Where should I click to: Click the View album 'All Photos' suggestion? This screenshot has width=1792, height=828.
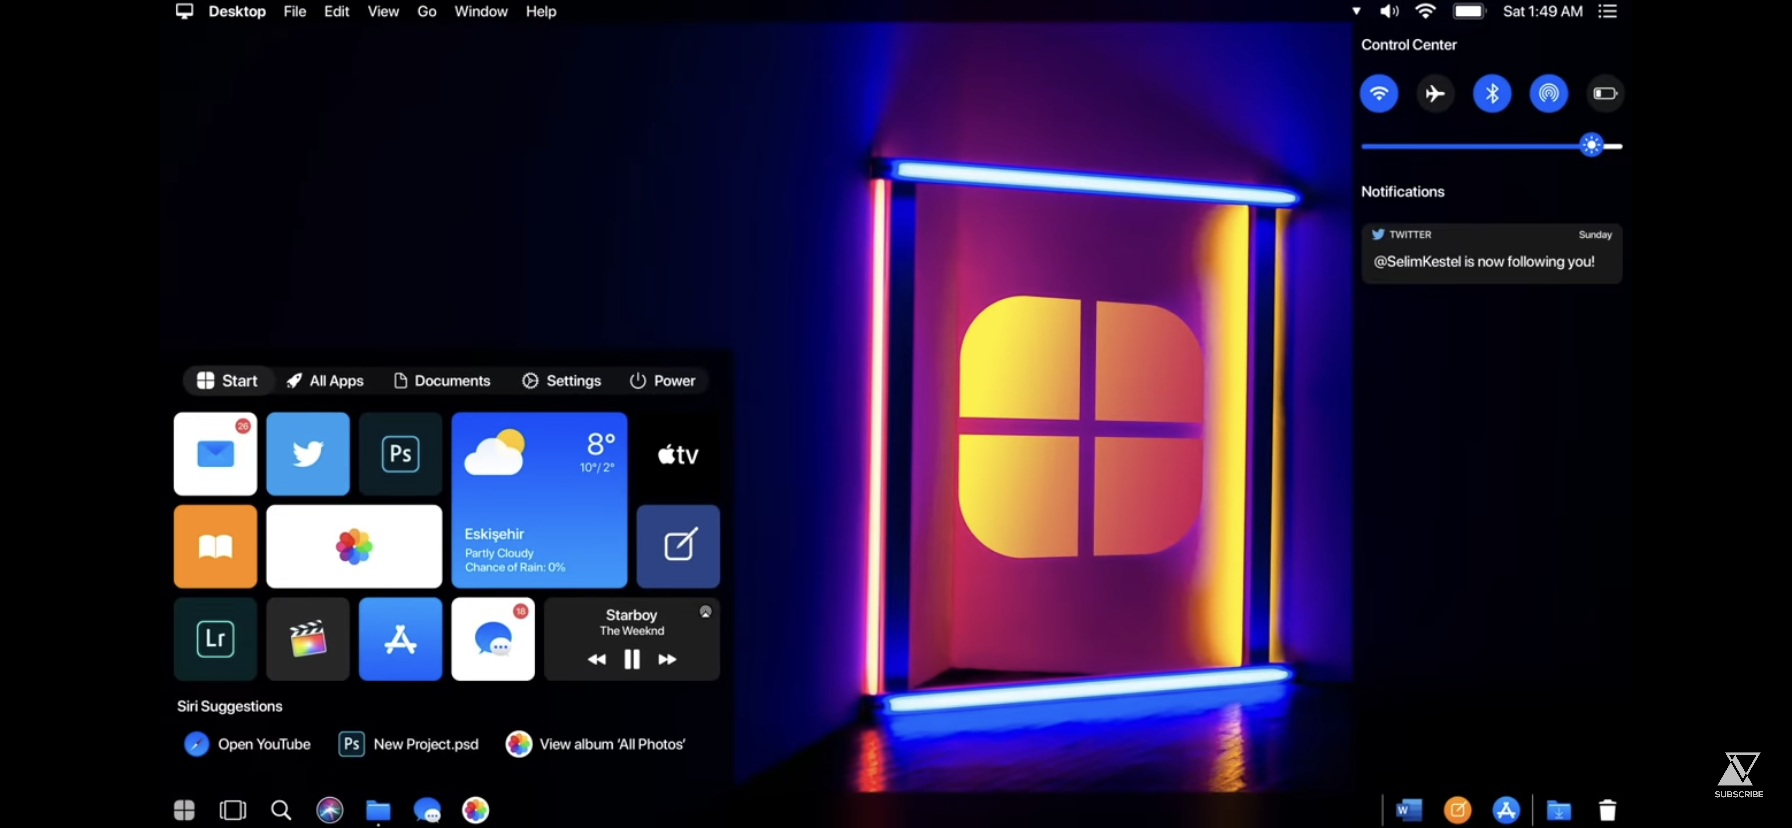coord(596,744)
